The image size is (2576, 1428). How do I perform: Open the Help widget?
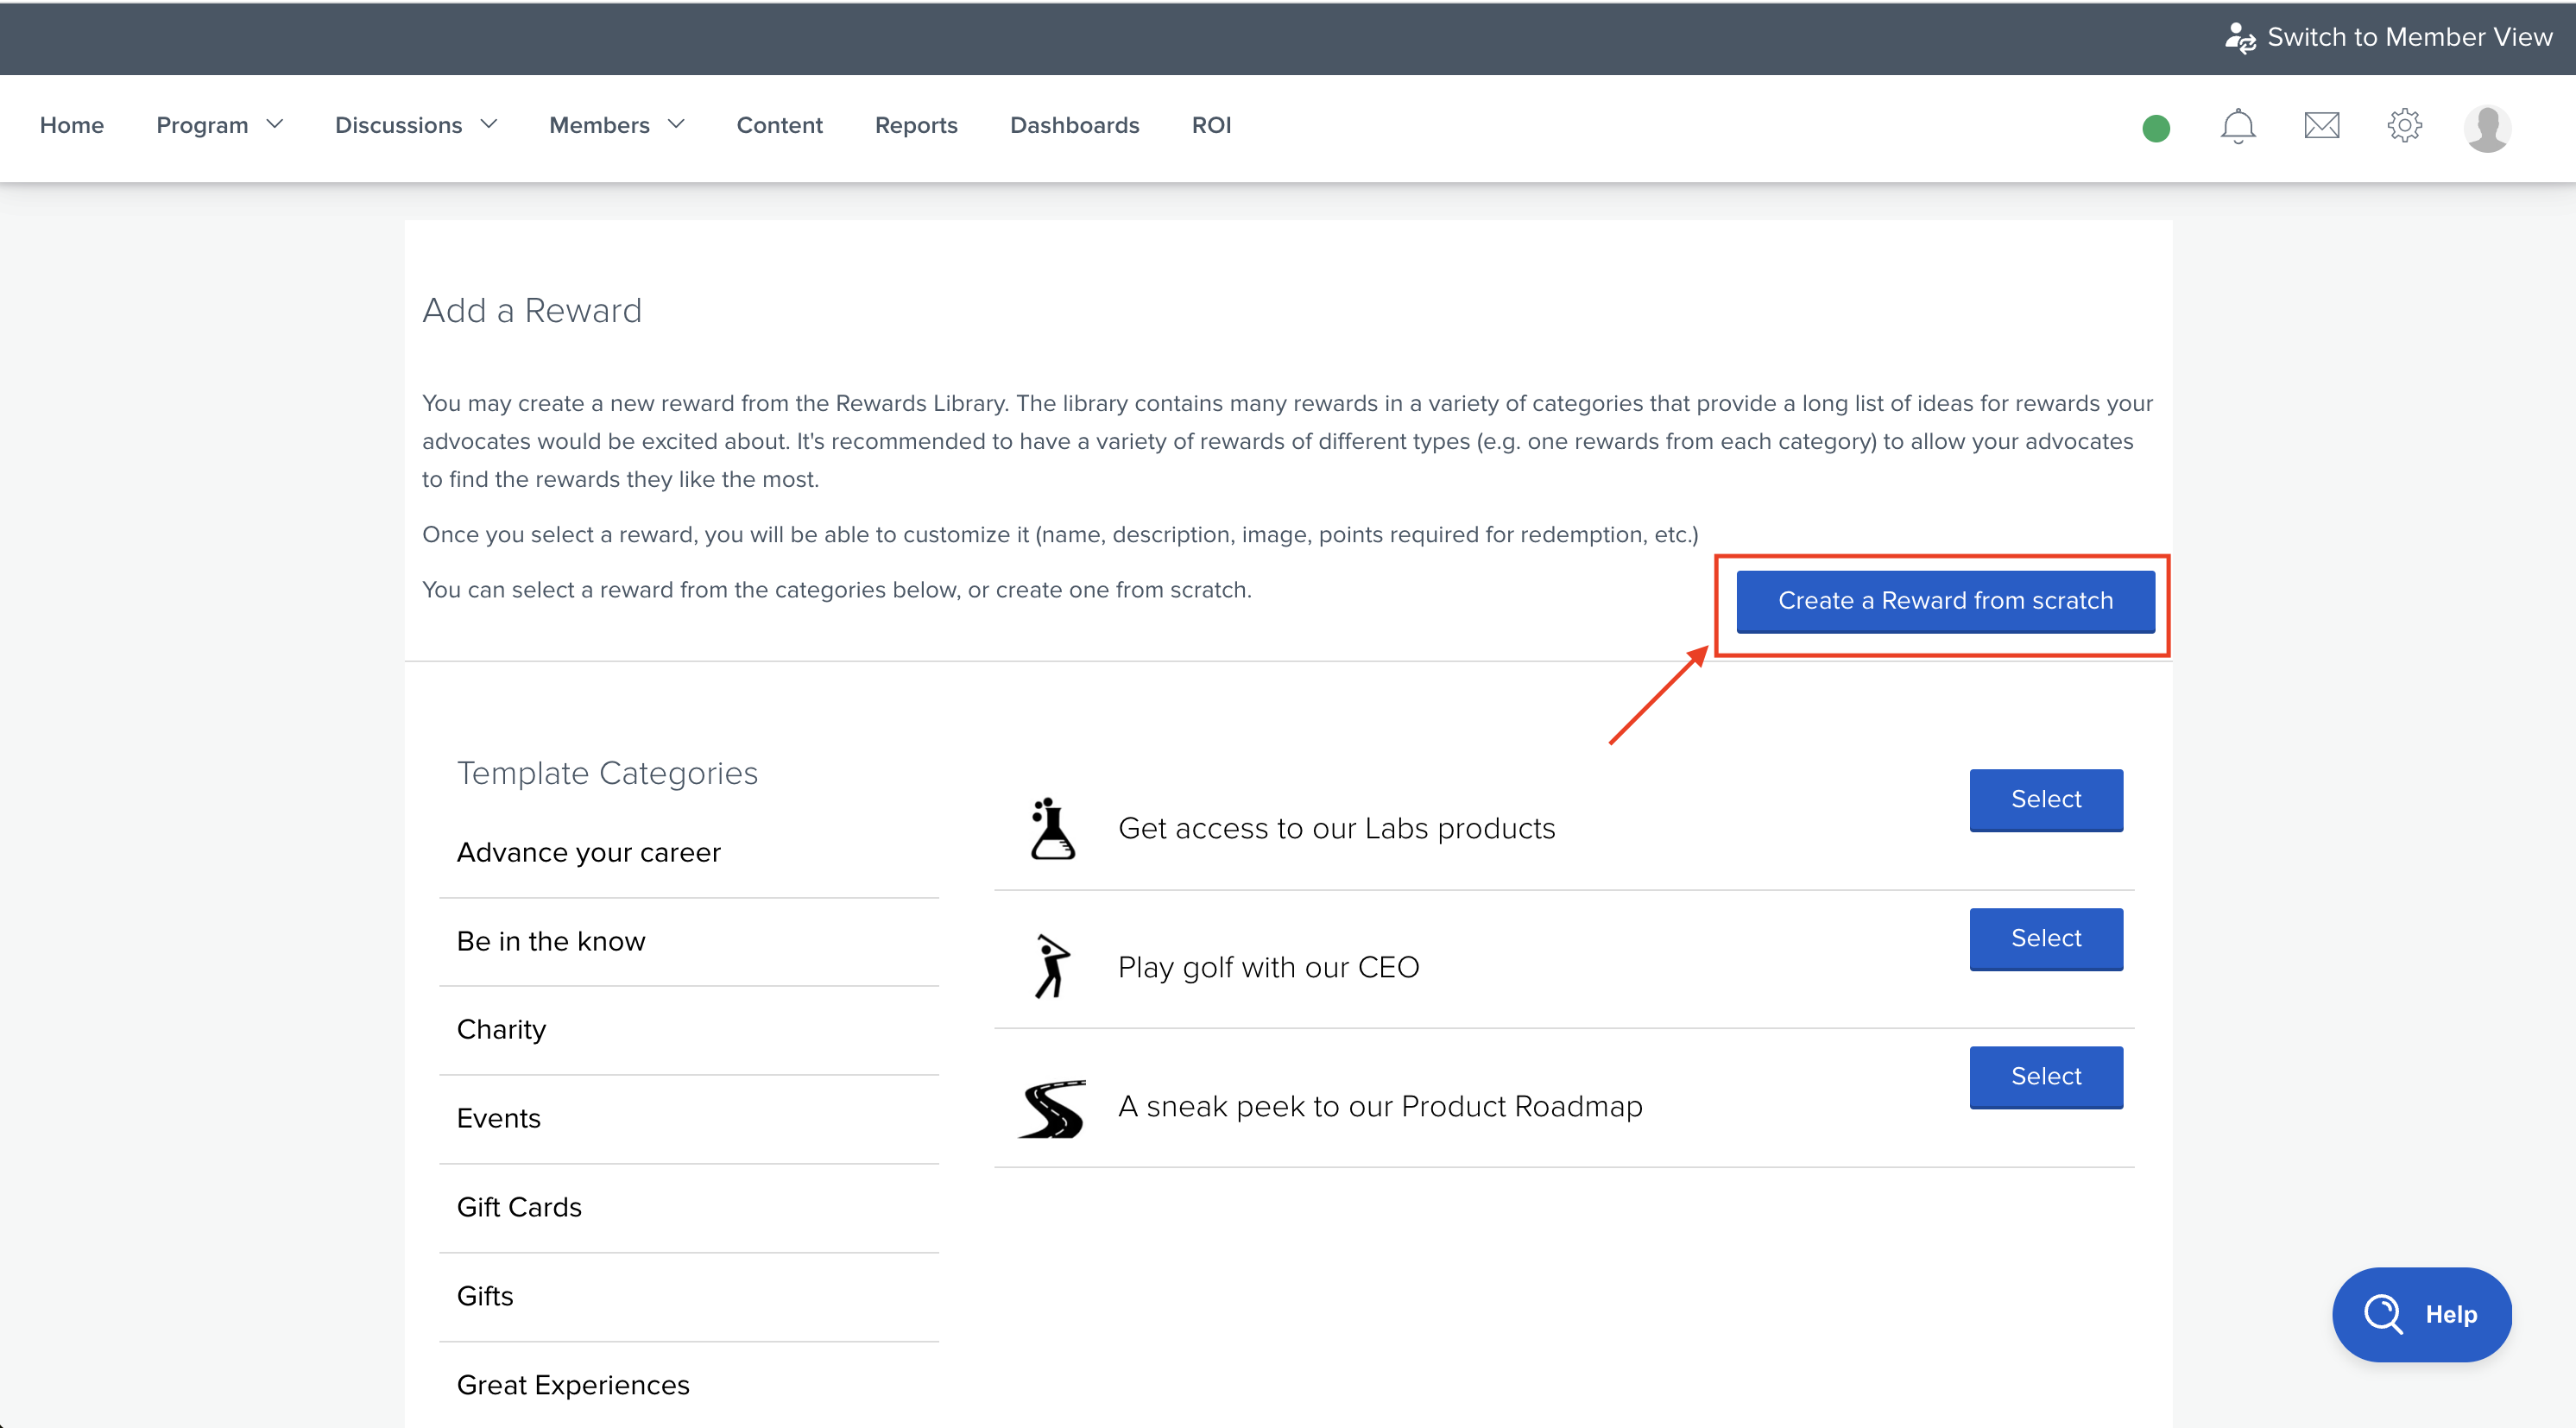click(x=2422, y=1314)
